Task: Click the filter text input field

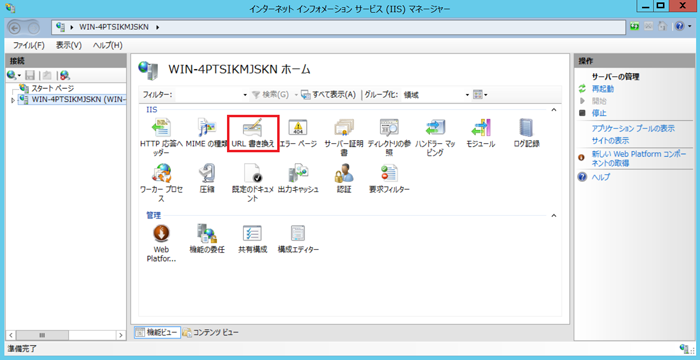Action: [208, 95]
